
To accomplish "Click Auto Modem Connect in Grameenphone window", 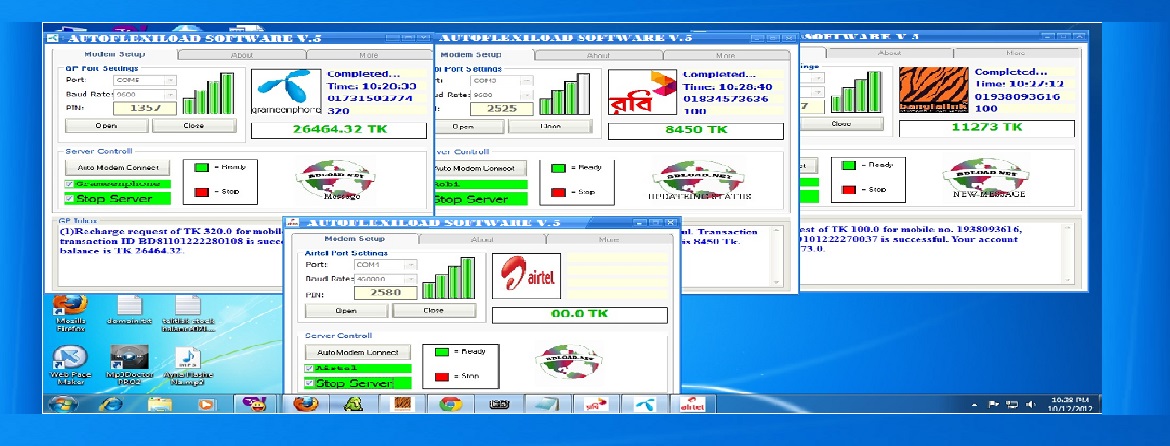I will click(118, 168).
